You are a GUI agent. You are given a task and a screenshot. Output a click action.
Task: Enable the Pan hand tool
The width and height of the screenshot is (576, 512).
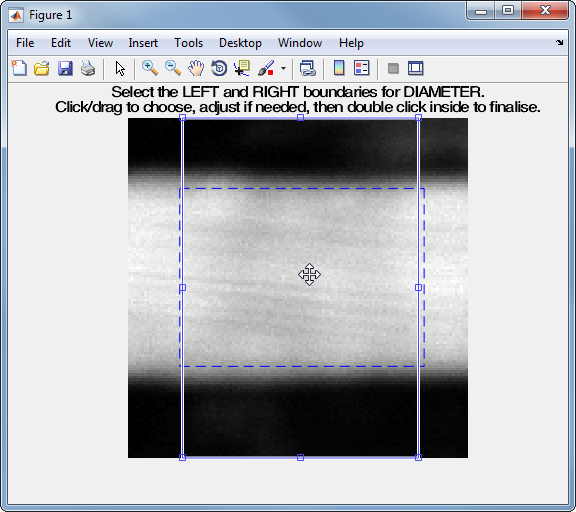pyautogui.click(x=196, y=68)
